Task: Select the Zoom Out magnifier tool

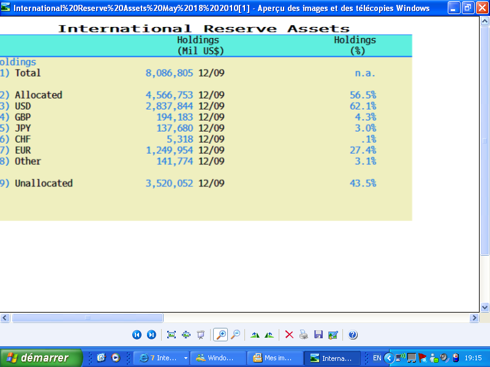Action: [235, 335]
